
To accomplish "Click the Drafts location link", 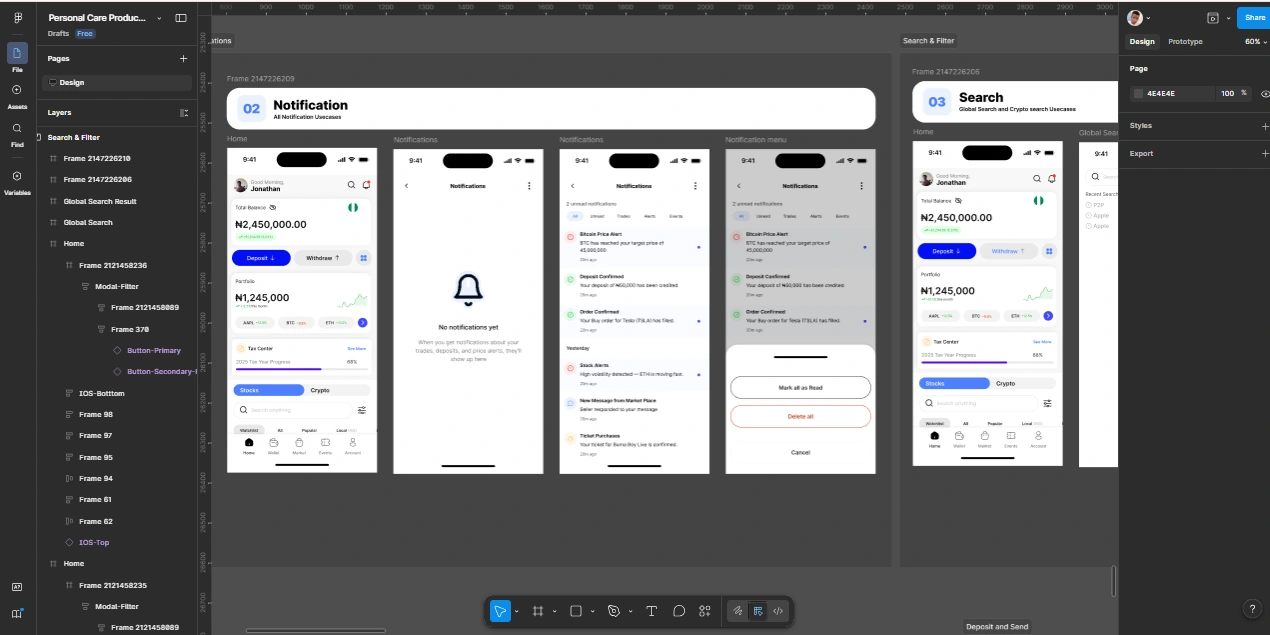I will 58,34.
